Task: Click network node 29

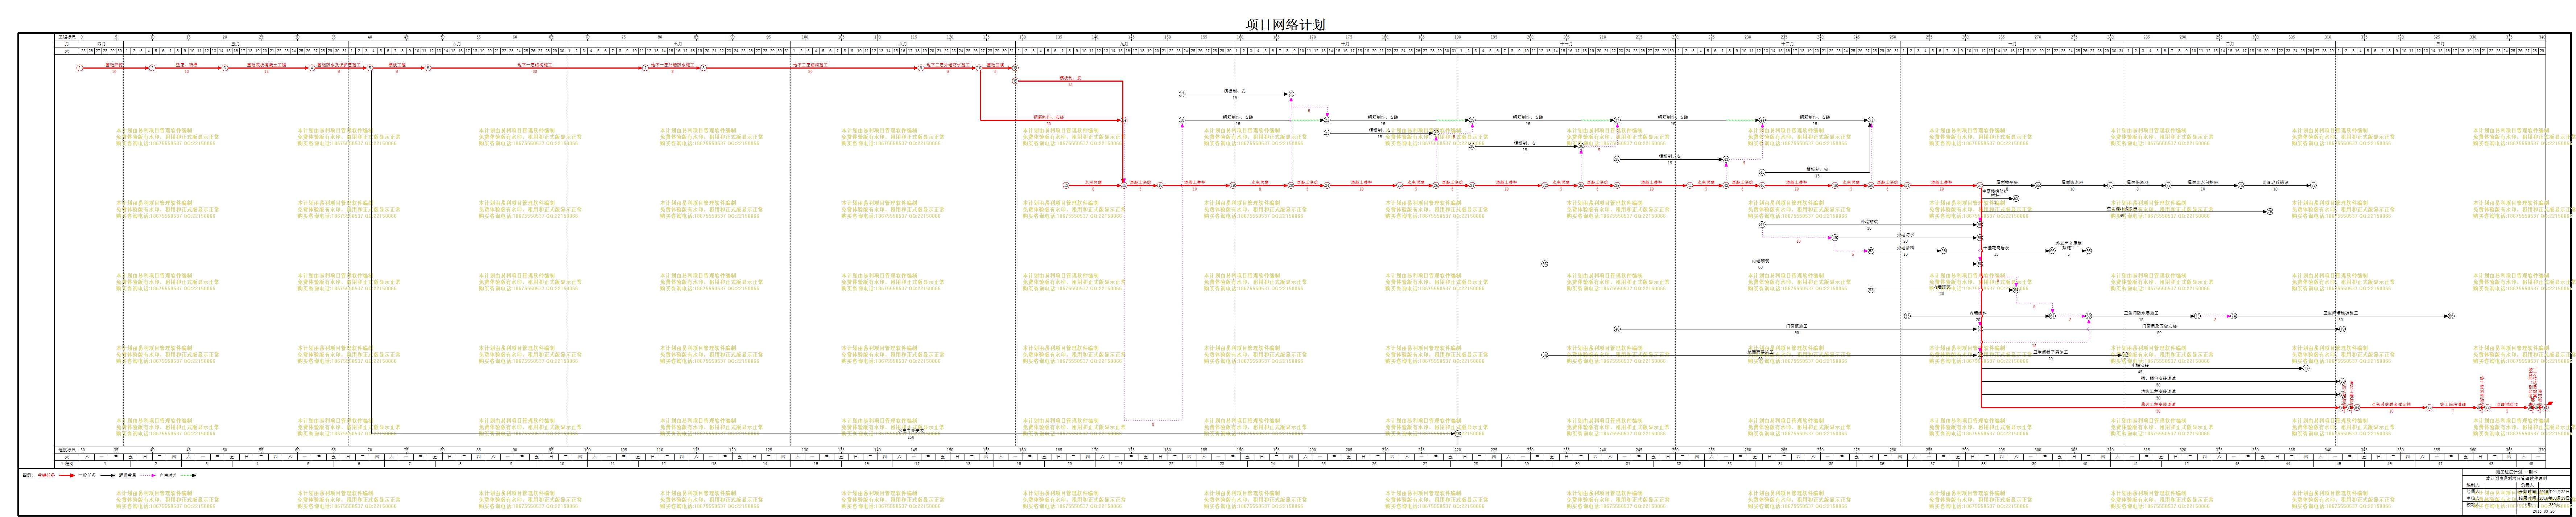Action: 1472,120
